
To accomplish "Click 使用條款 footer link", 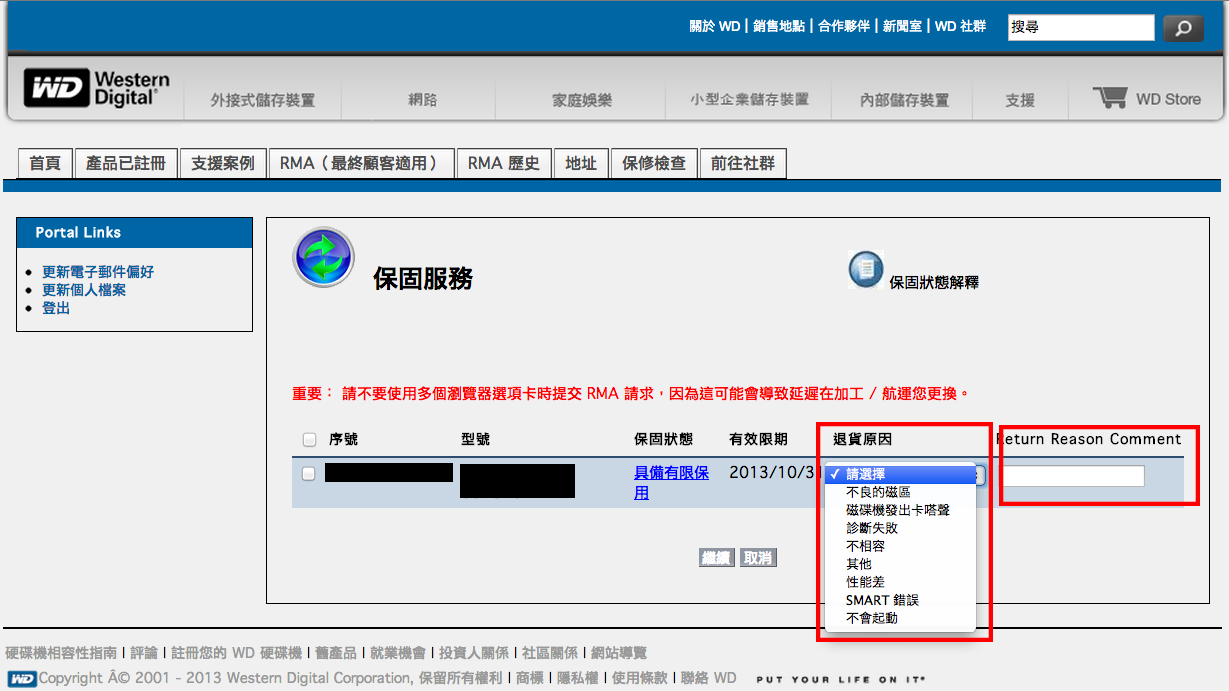I will click(x=640, y=678).
